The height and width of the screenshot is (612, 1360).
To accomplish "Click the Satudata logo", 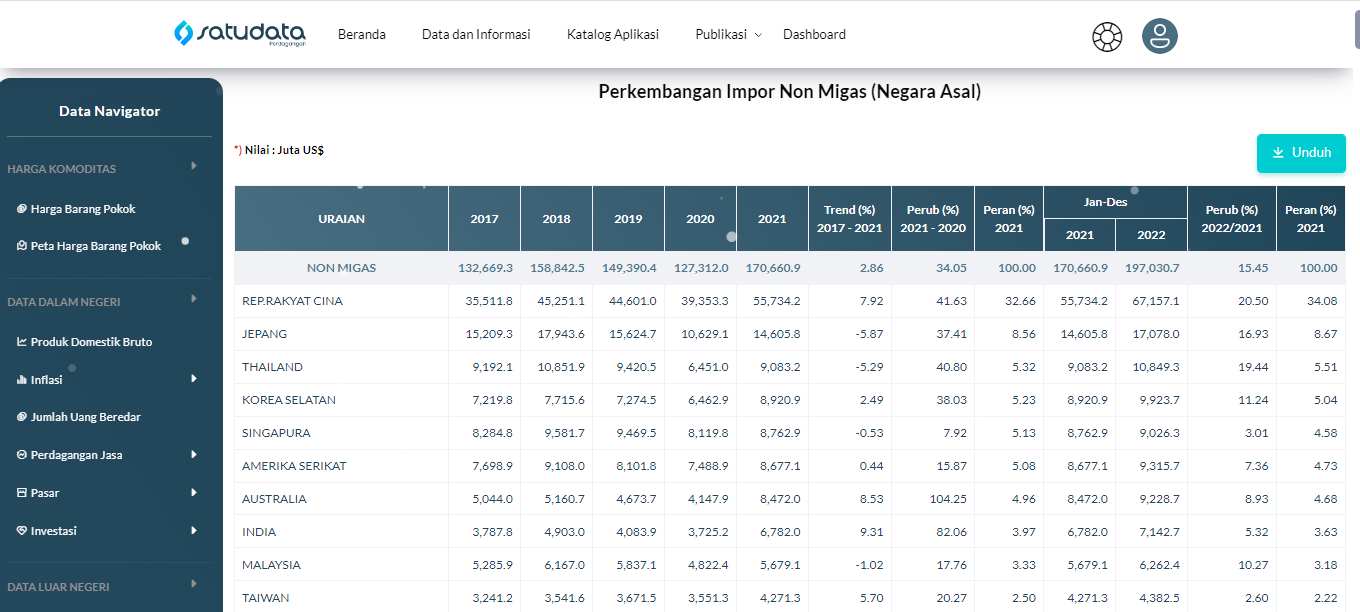I will (x=239, y=34).
